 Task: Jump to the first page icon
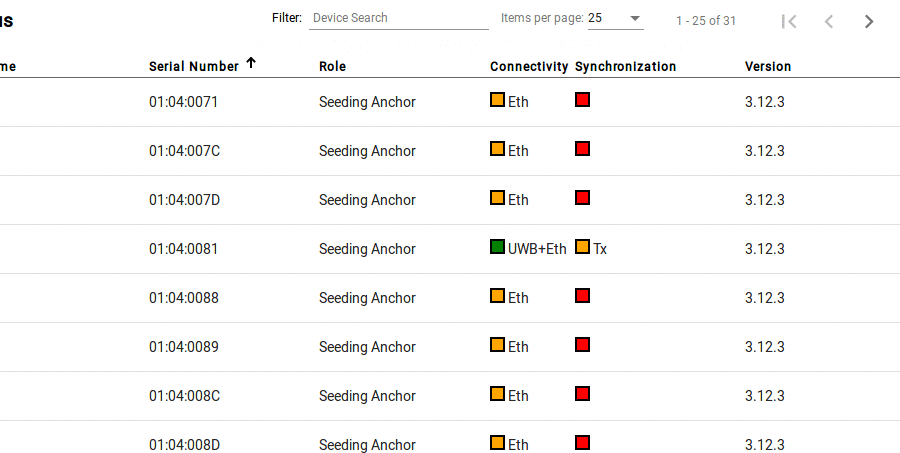tap(789, 21)
